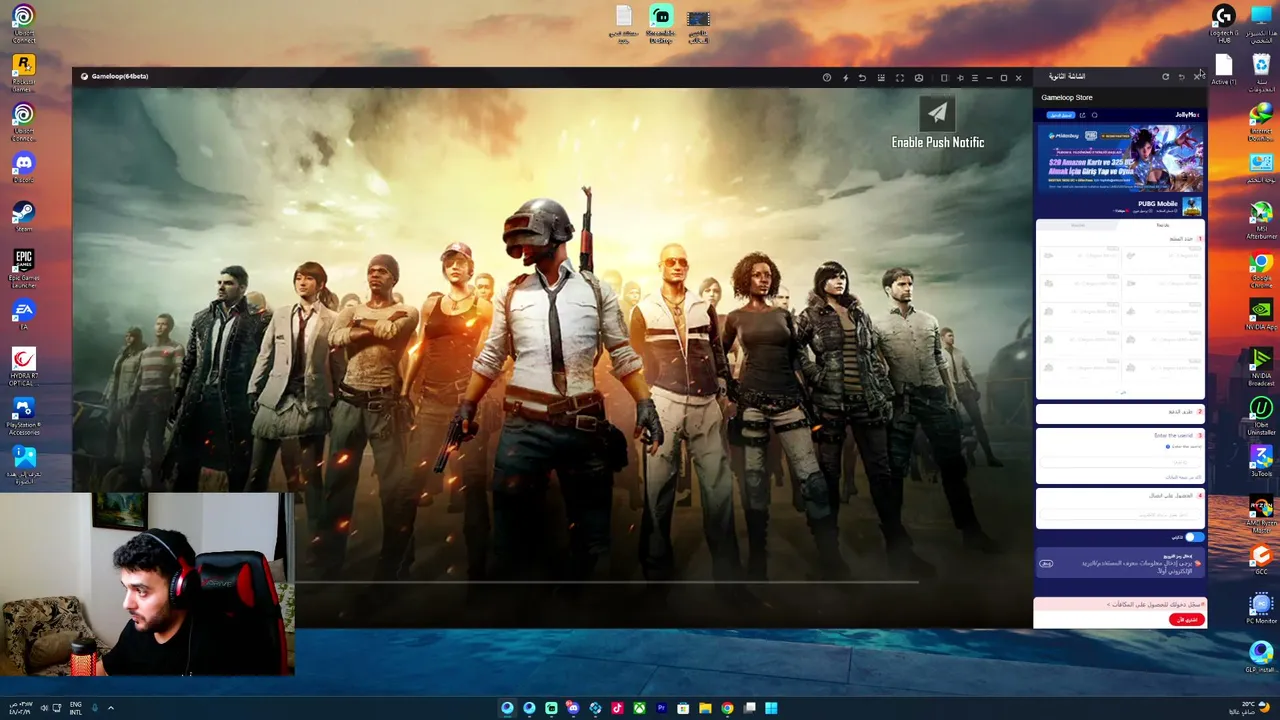The width and height of the screenshot is (1280, 720).
Task: Open Steam desktop shortcut
Action: (x=23, y=216)
